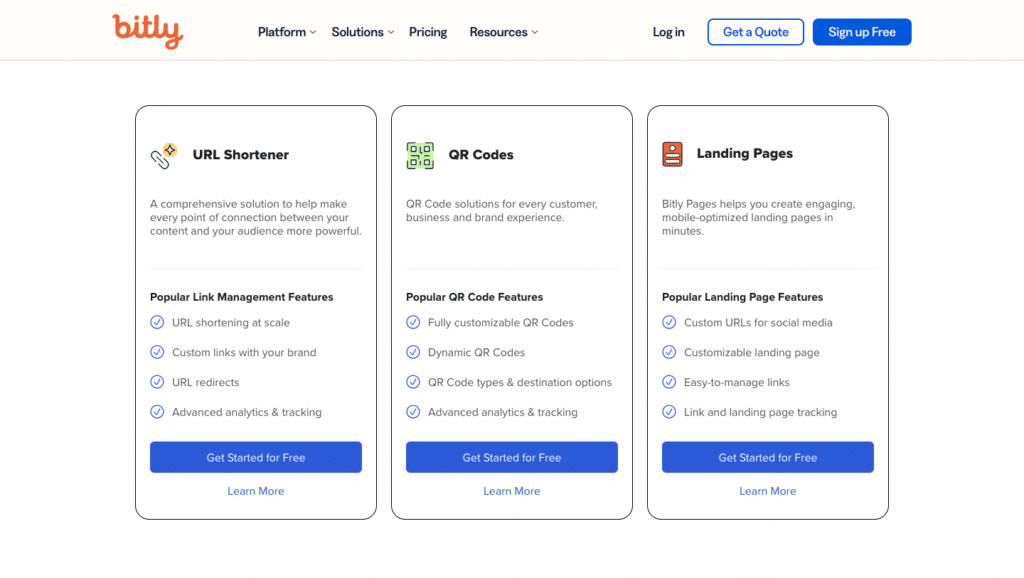Click Custom URLs for social media text
The width and height of the screenshot is (1024, 578).
point(758,323)
